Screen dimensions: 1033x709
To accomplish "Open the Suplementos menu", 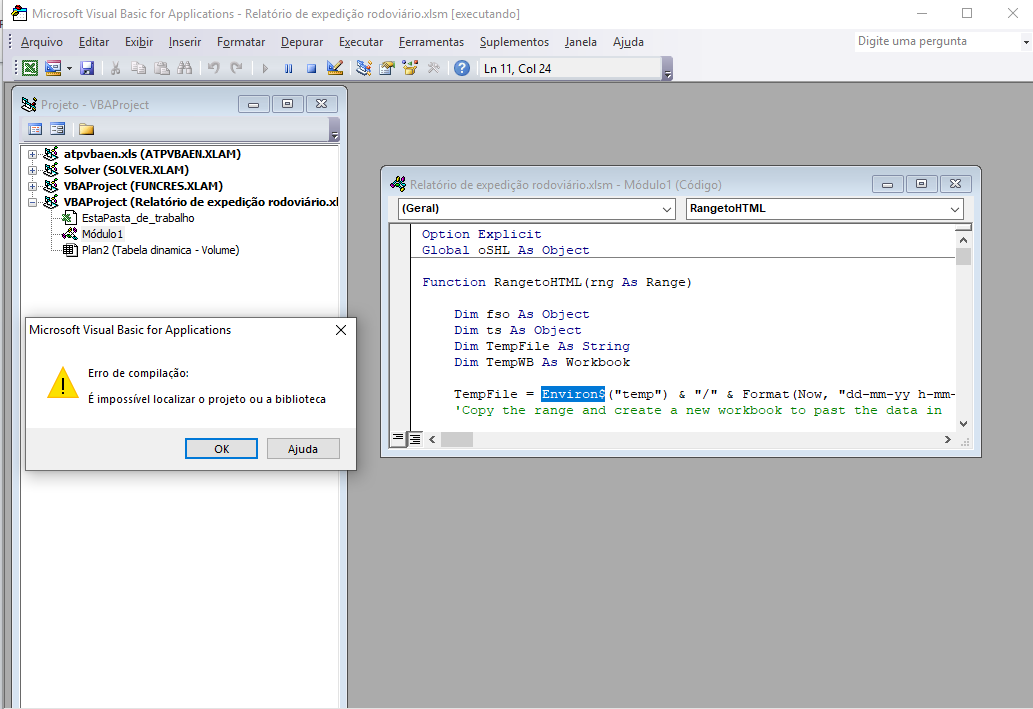I will [514, 42].
